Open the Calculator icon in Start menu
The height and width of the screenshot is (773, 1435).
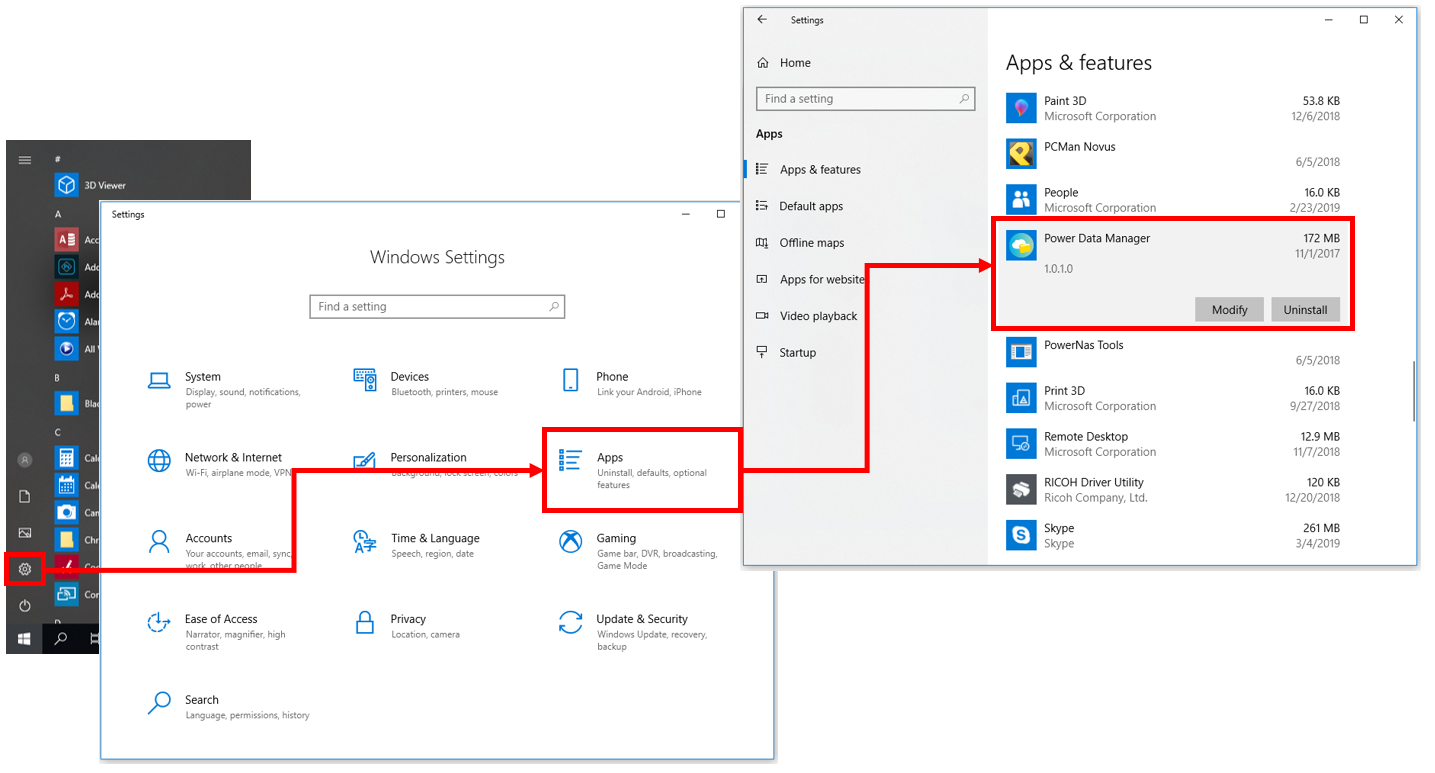pos(67,458)
